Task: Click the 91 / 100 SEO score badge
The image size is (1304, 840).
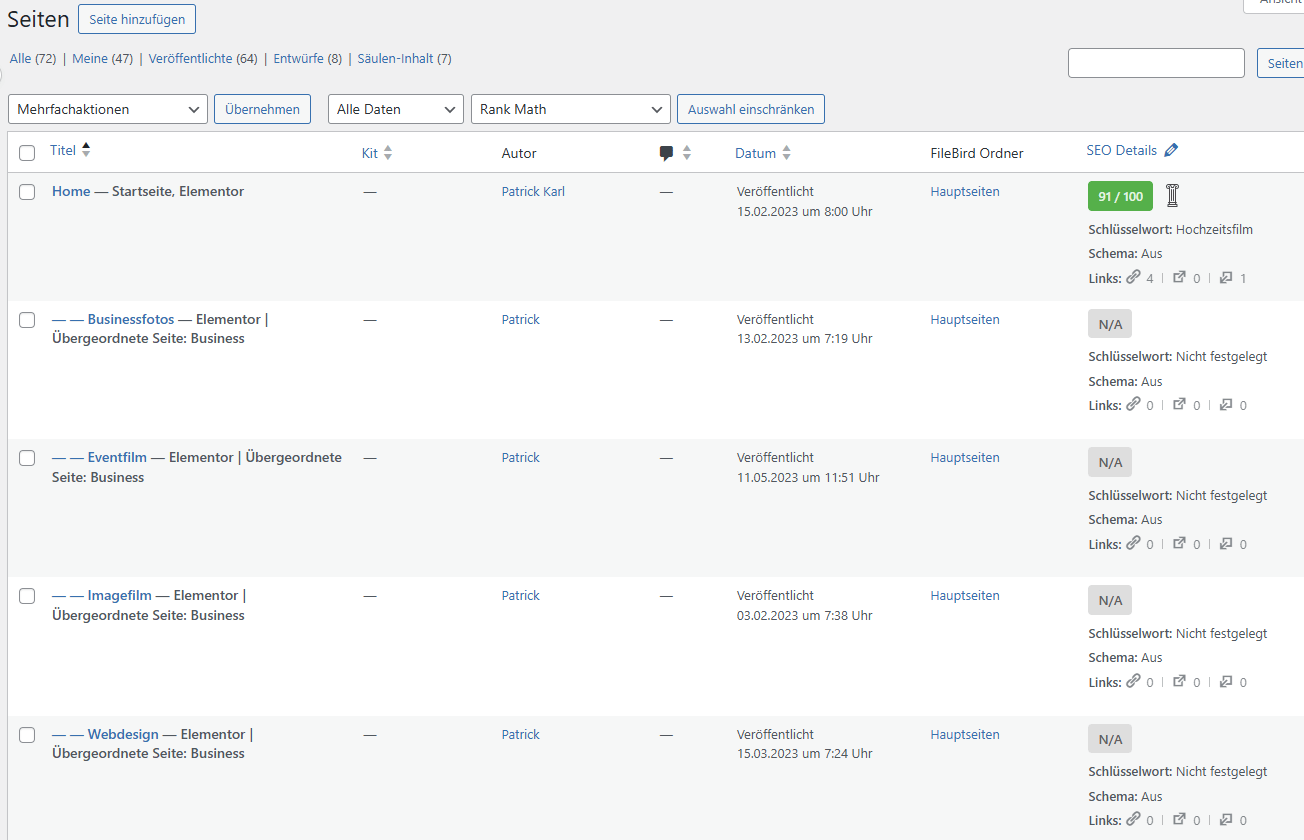Action: 1120,196
